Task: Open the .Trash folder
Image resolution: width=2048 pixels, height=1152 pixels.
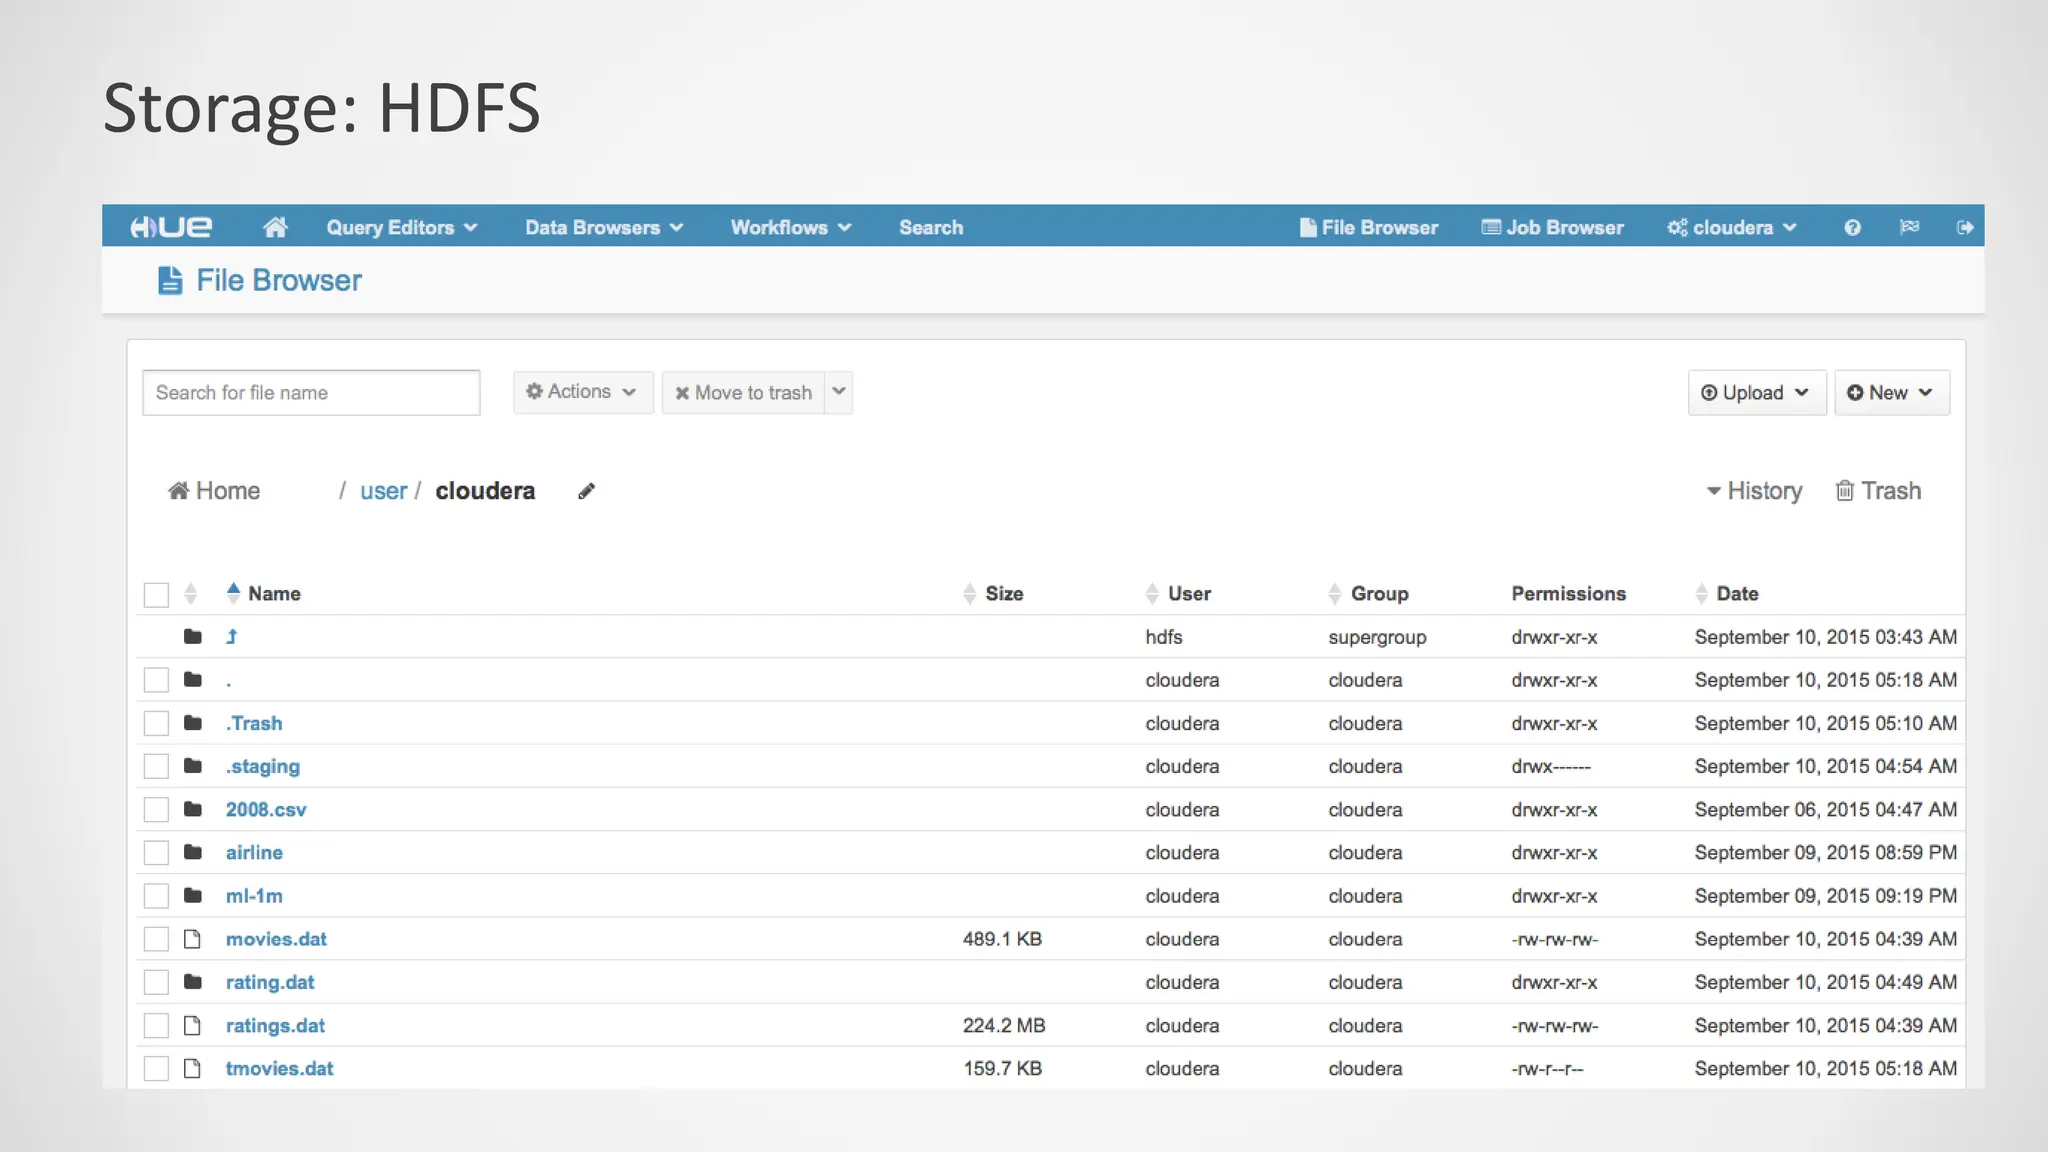Action: (x=254, y=723)
